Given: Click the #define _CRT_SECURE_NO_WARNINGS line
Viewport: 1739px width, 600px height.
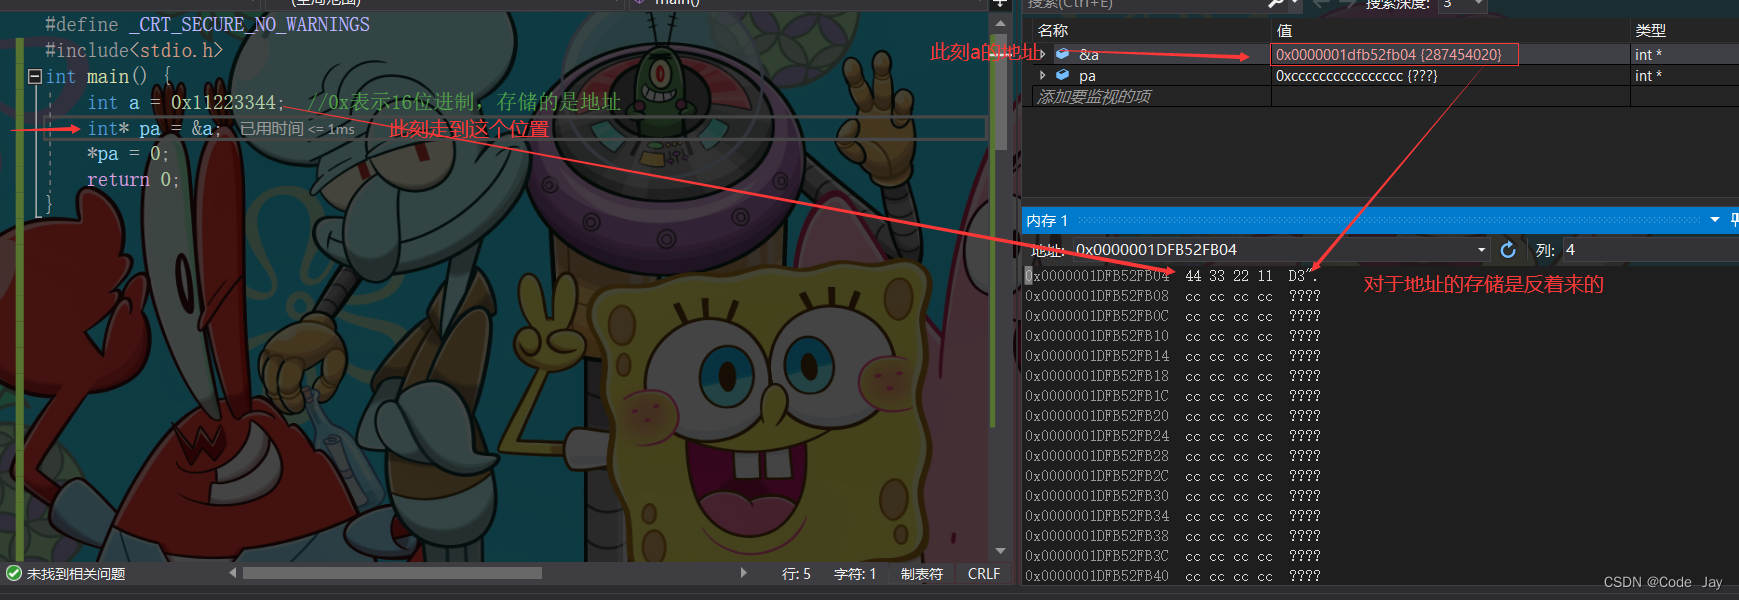Looking at the screenshot, I should (x=207, y=24).
